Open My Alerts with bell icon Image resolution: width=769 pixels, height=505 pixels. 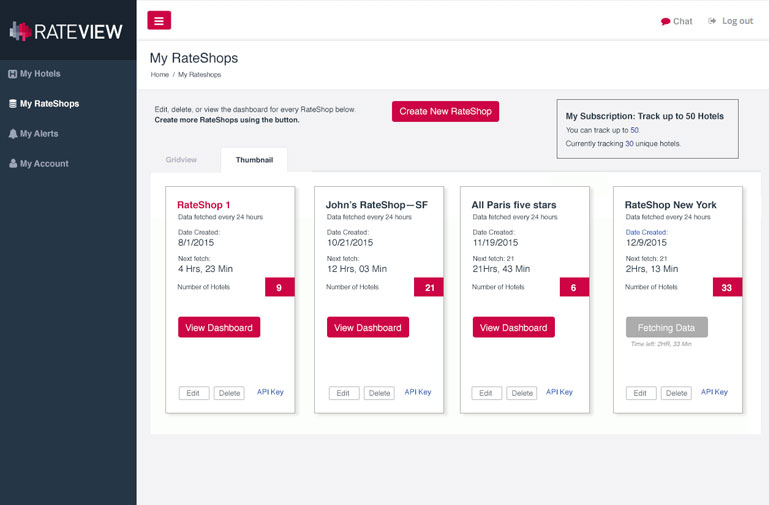tap(13, 133)
